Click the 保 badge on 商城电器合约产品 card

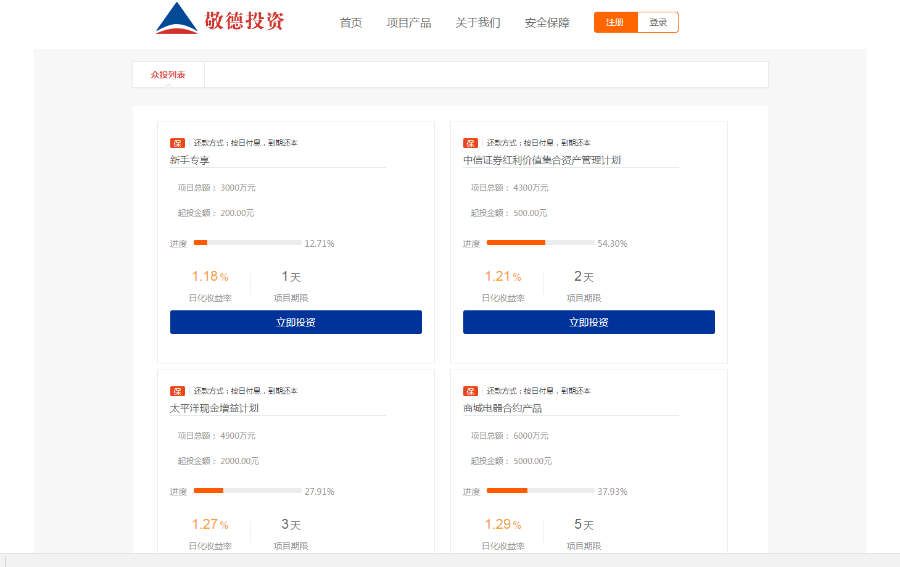[470, 391]
